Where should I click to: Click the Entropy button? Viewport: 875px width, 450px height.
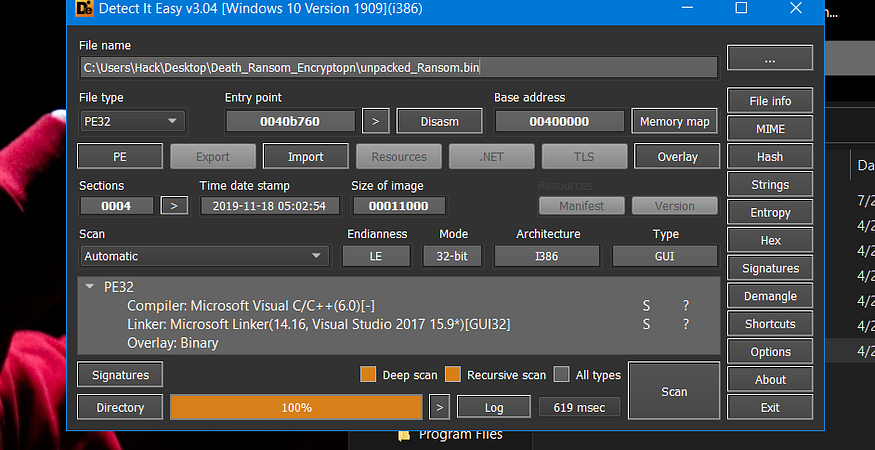click(770, 213)
